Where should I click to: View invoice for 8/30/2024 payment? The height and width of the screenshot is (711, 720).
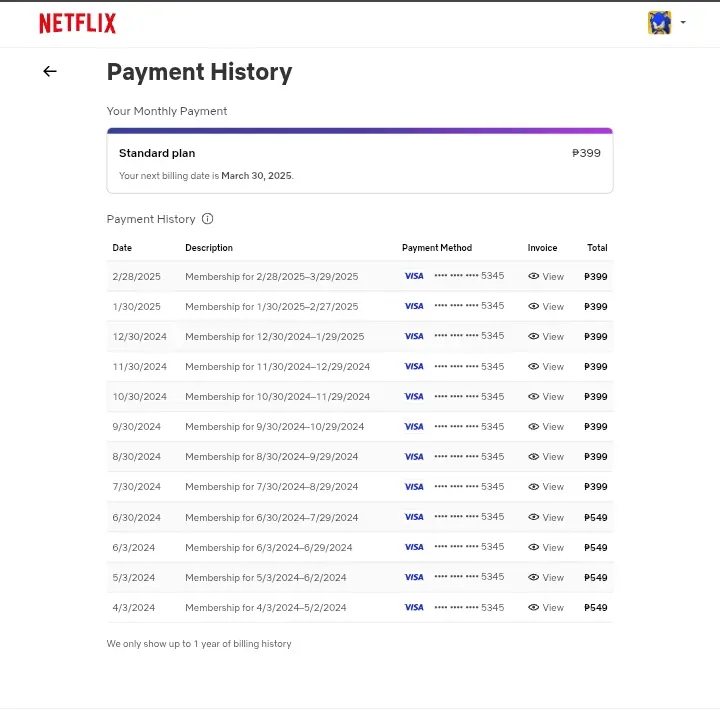point(546,457)
